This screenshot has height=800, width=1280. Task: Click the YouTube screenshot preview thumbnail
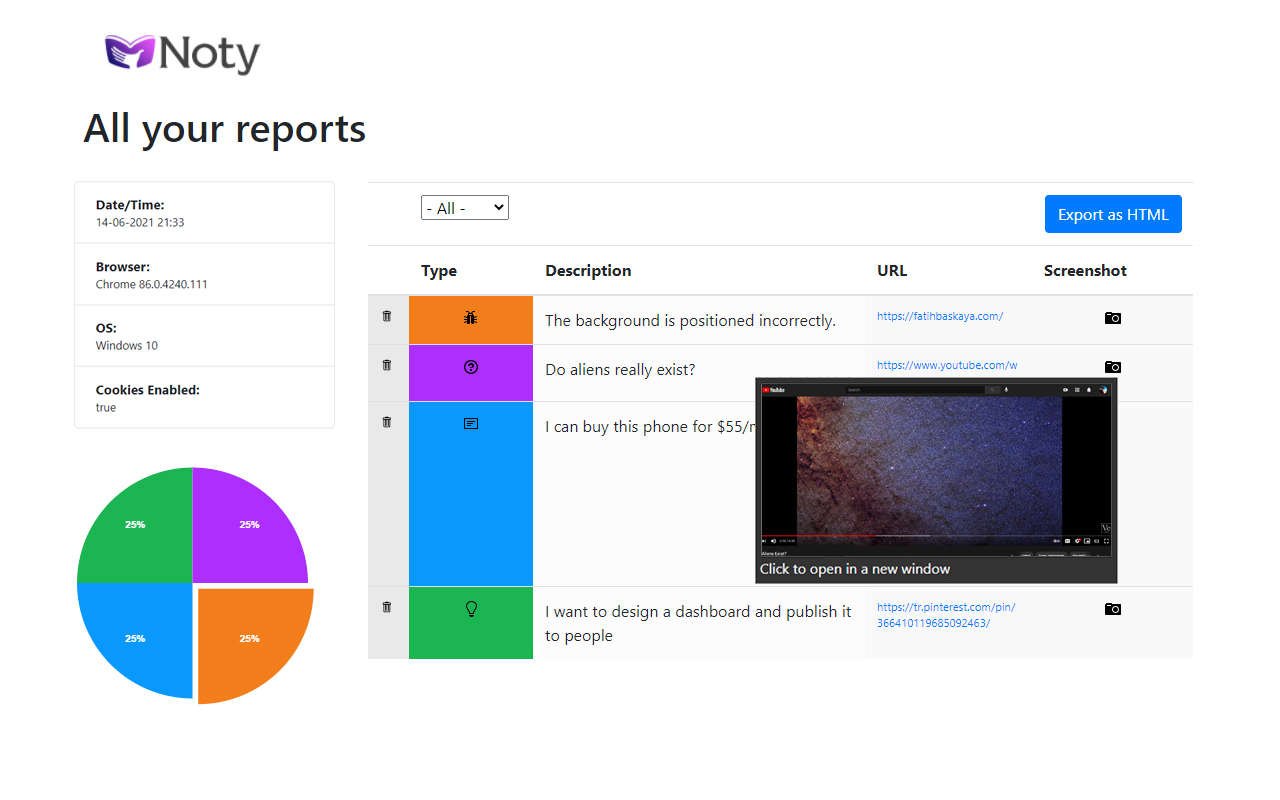935,470
